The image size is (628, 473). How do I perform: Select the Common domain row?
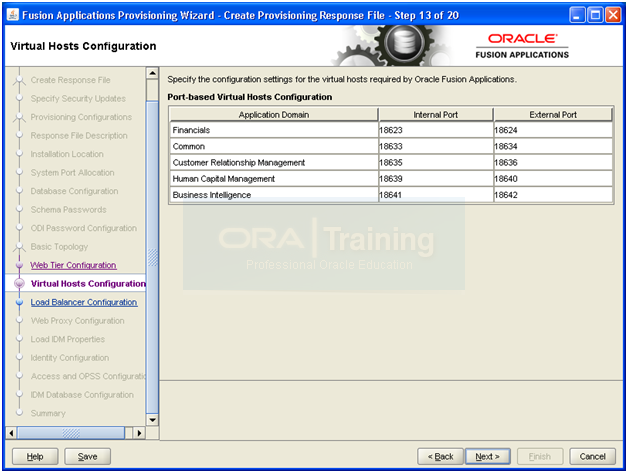pyautogui.click(x=274, y=146)
